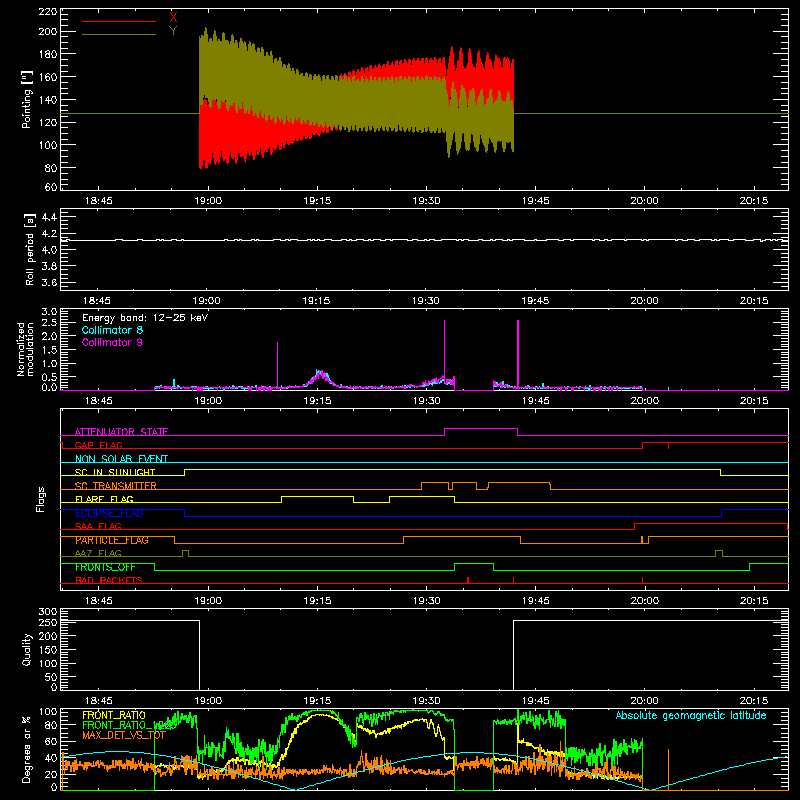This screenshot has width=800, height=800.
Task: Click the 19:15 tick under Pointing plot
Action: click(317, 201)
